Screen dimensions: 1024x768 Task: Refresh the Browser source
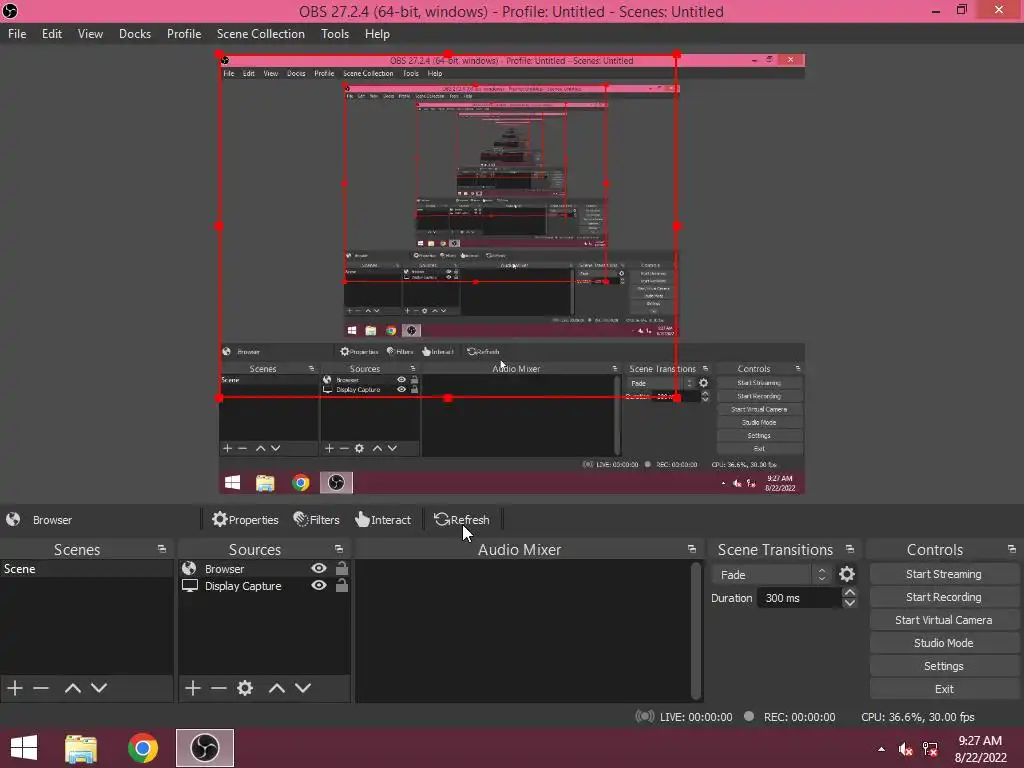point(462,520)
